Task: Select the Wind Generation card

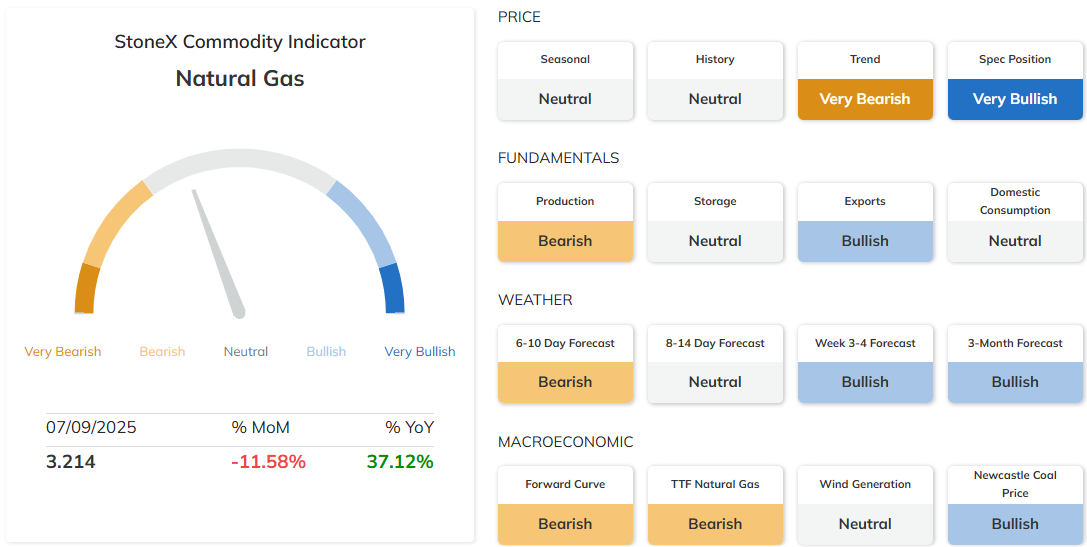Action: [x=865, y=505]
